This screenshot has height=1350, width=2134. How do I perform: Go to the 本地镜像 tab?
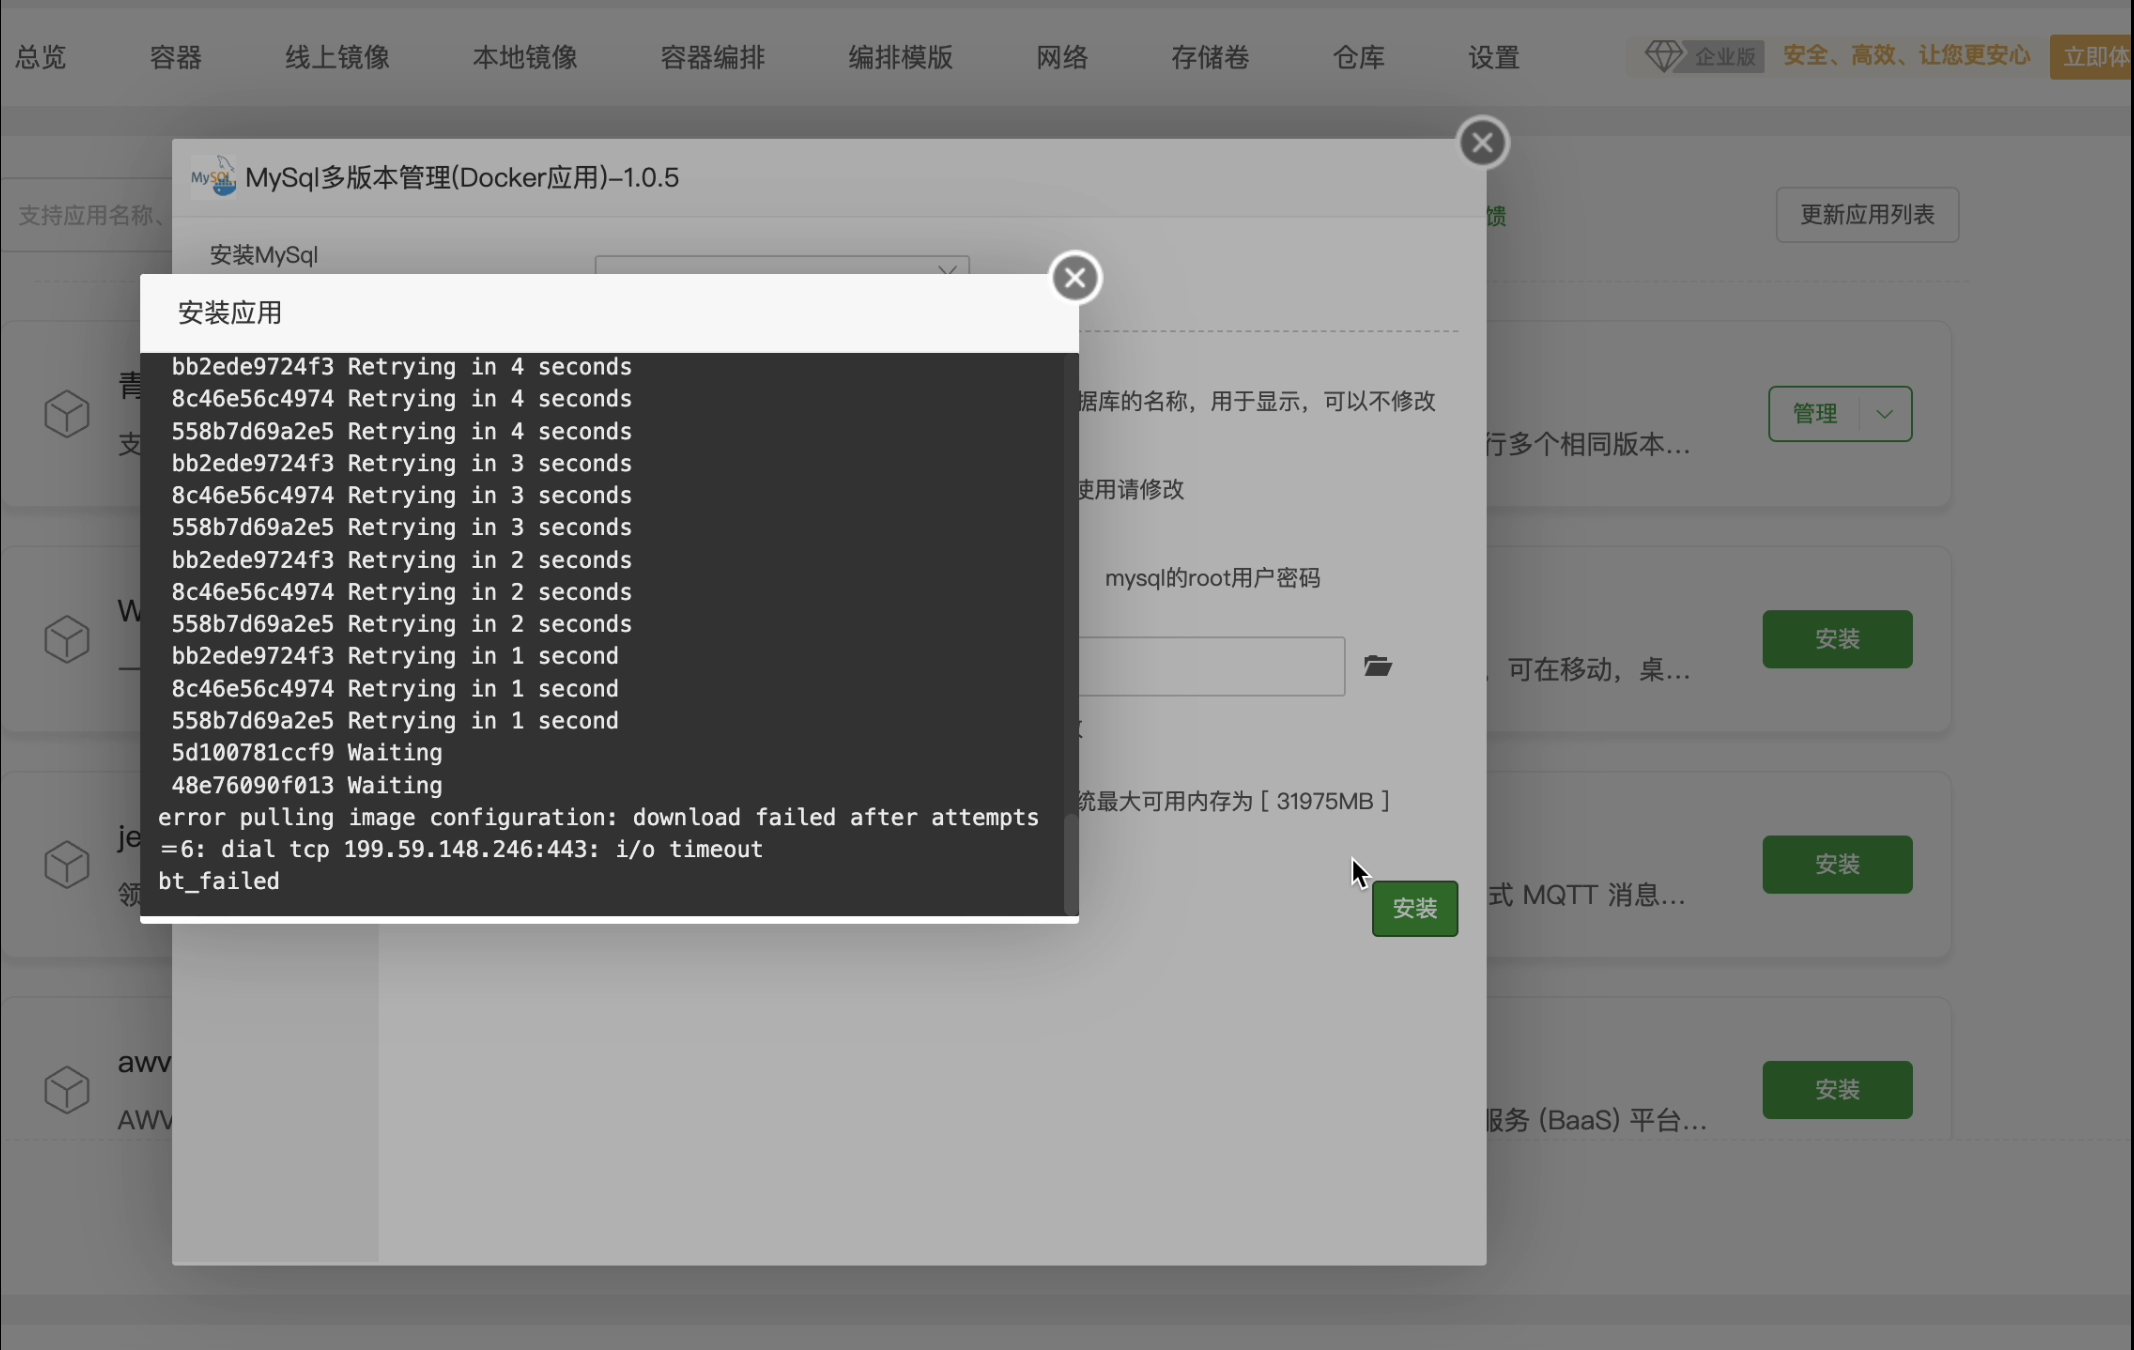(525, 57)
